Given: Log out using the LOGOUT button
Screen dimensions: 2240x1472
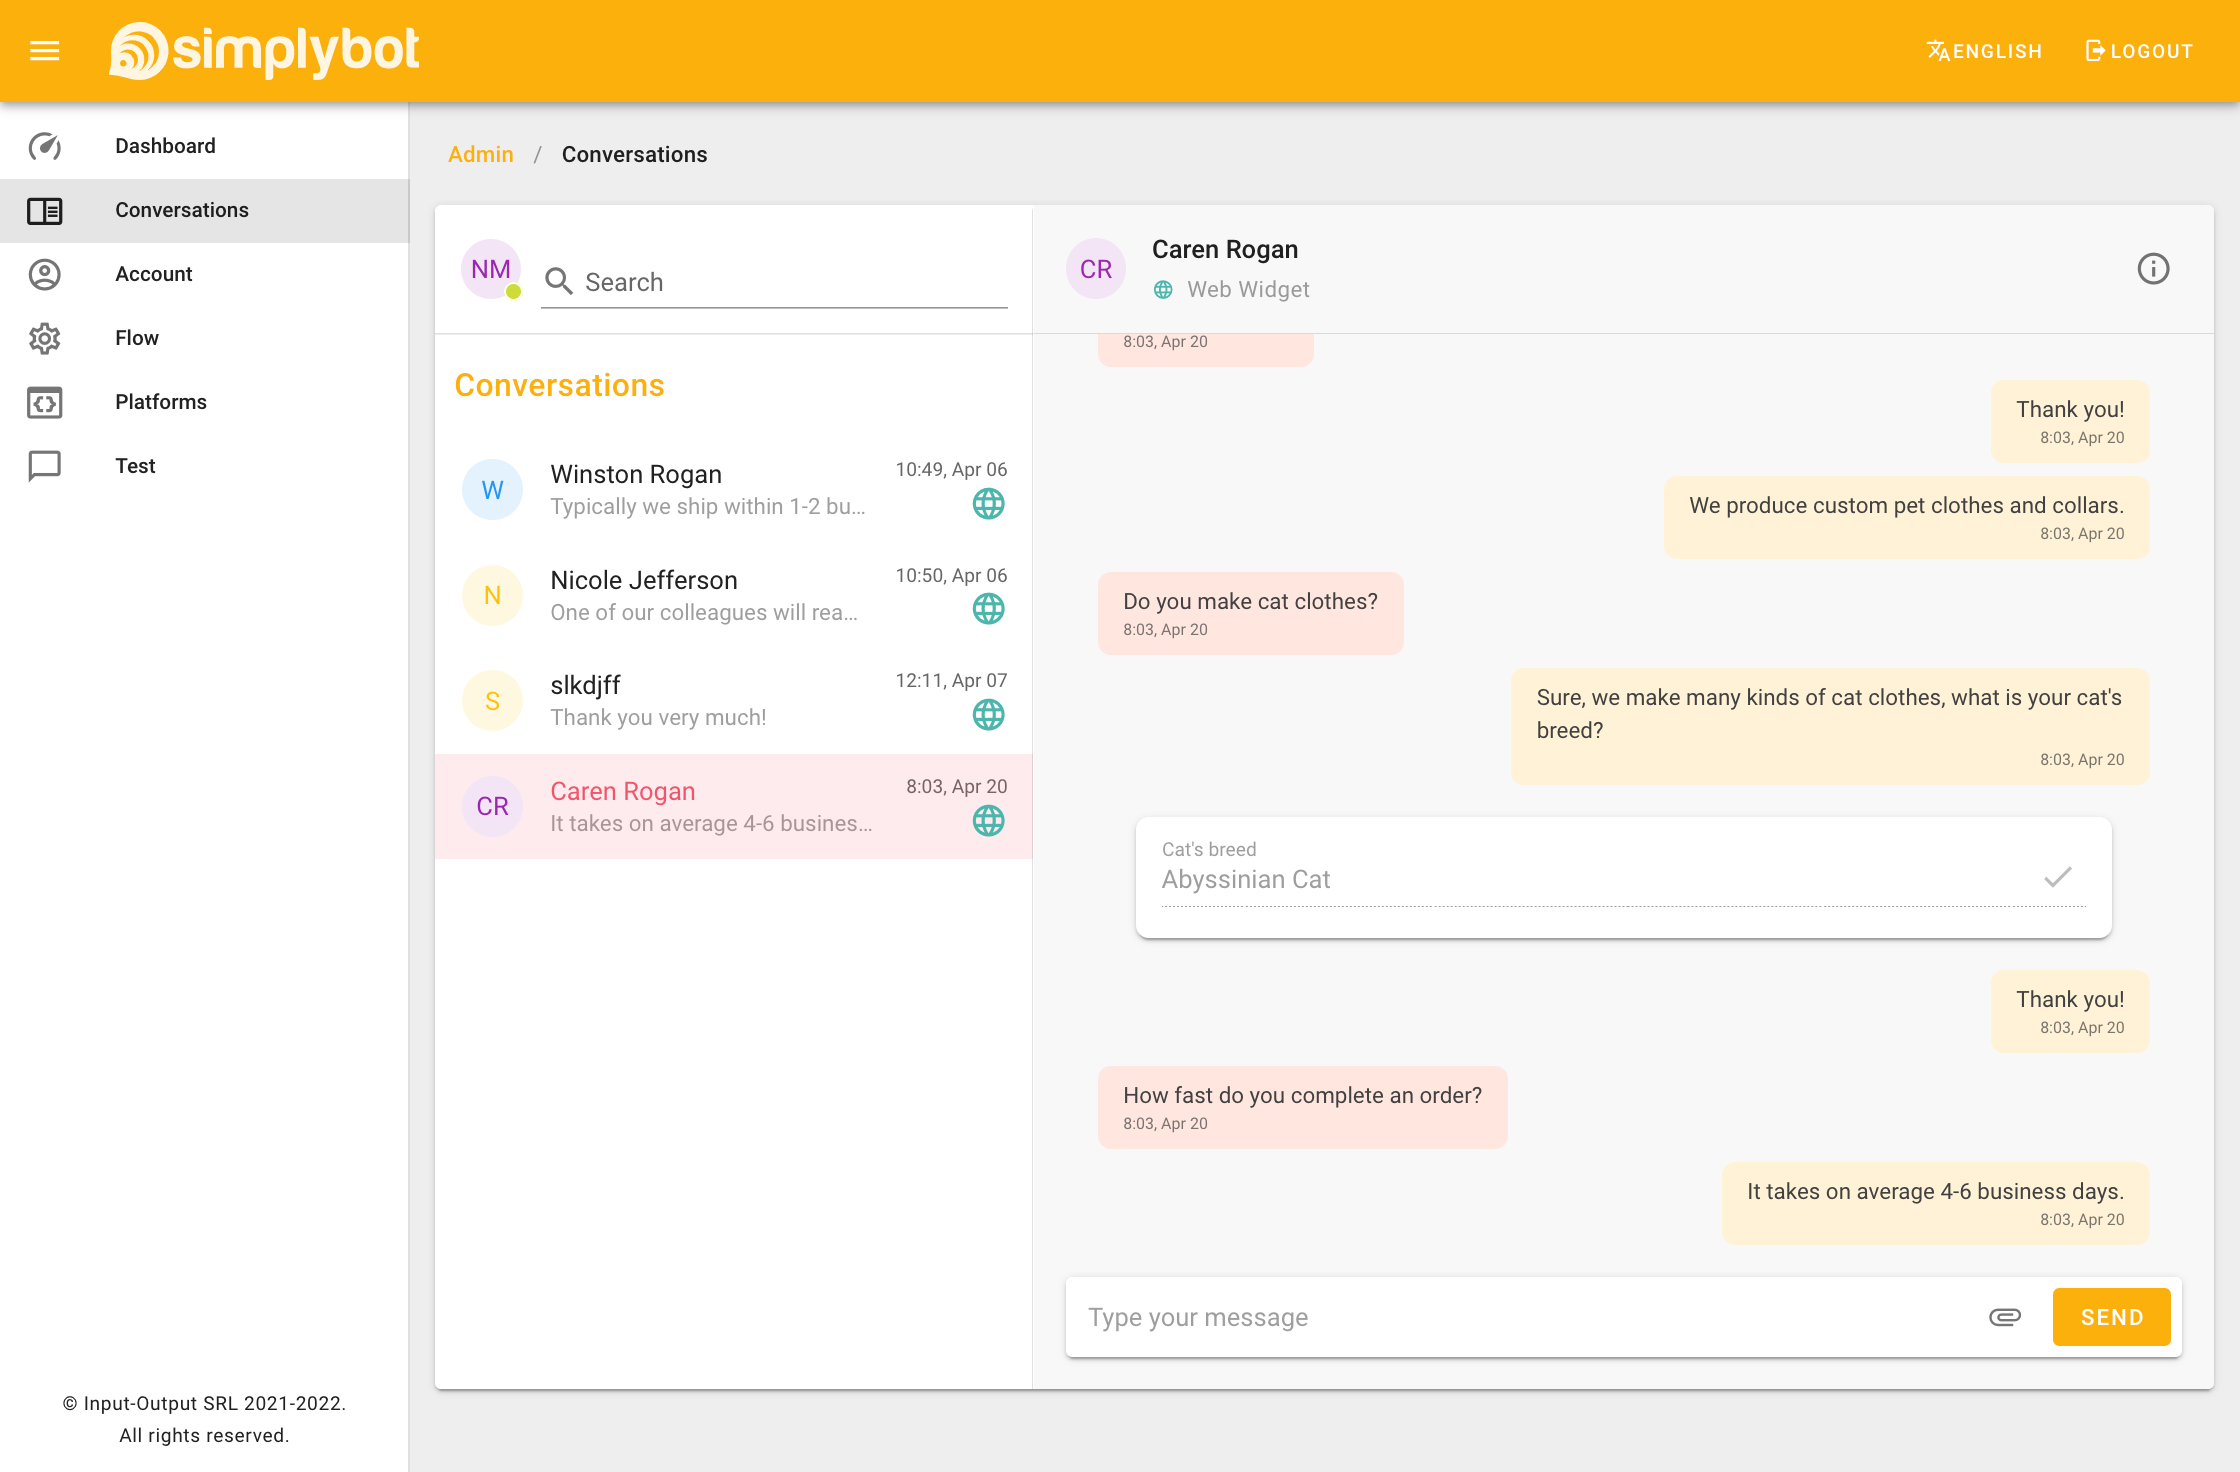Looking at the screenshot, I should (2139, 51).
